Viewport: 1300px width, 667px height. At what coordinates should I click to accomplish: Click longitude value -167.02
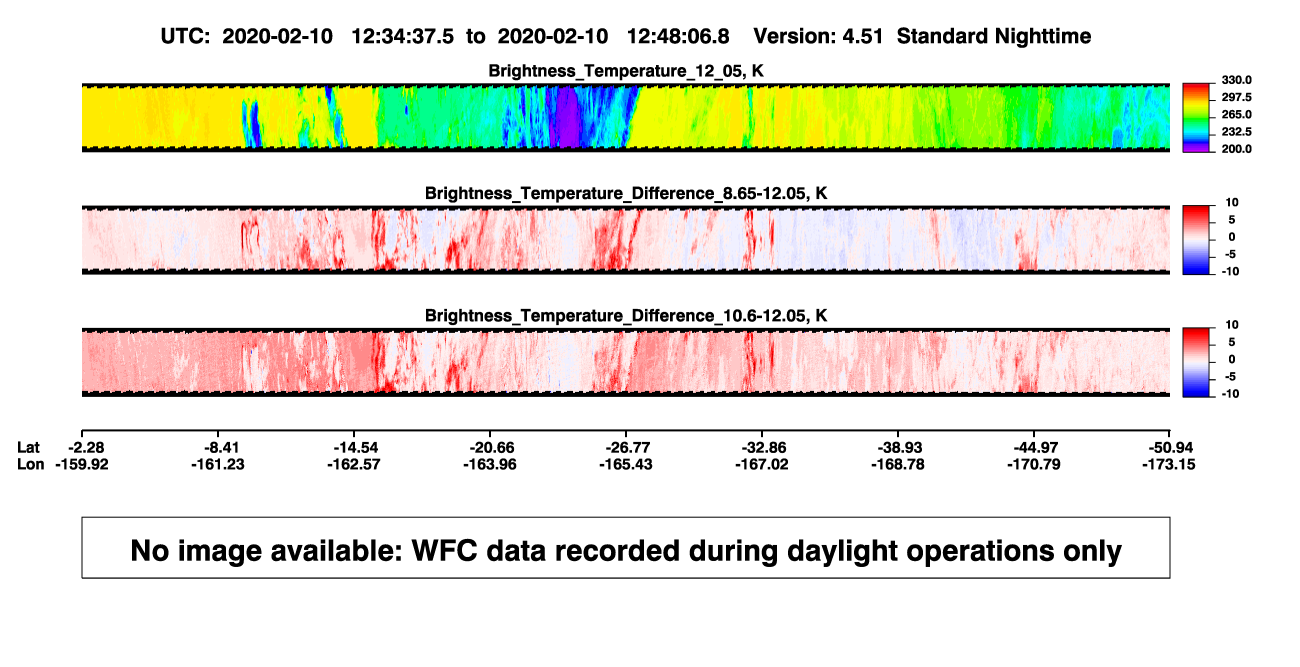(x=762, y=464)
